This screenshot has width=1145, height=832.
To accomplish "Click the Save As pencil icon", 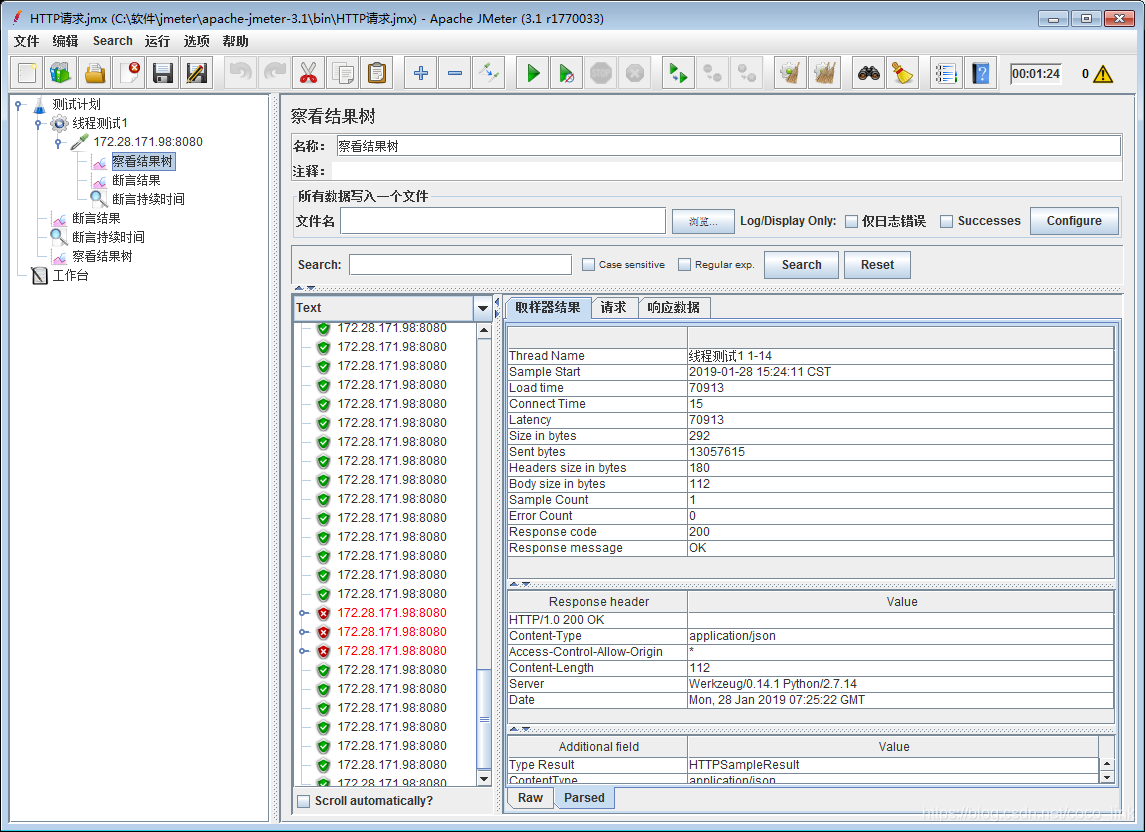I will [x=196, y=73].
